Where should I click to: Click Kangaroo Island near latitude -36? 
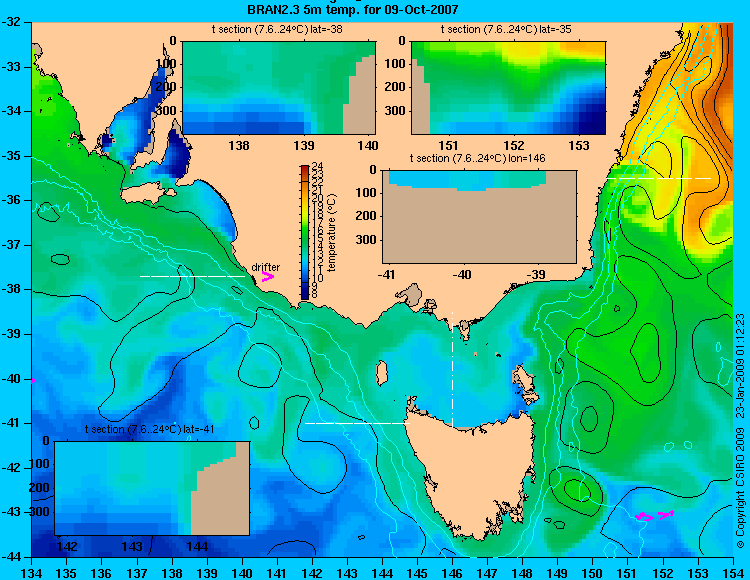[146, 194]
